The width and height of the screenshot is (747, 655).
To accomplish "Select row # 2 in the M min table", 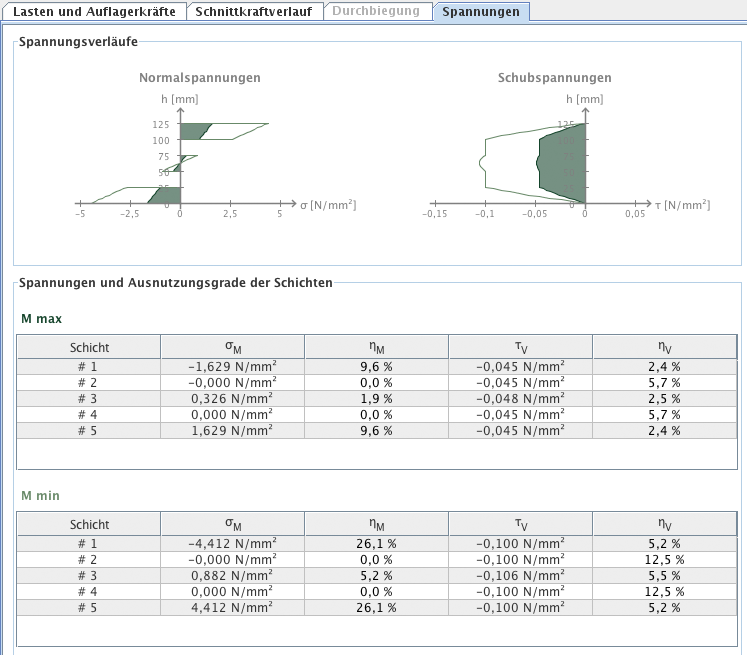I will click(x=89, y=558).
